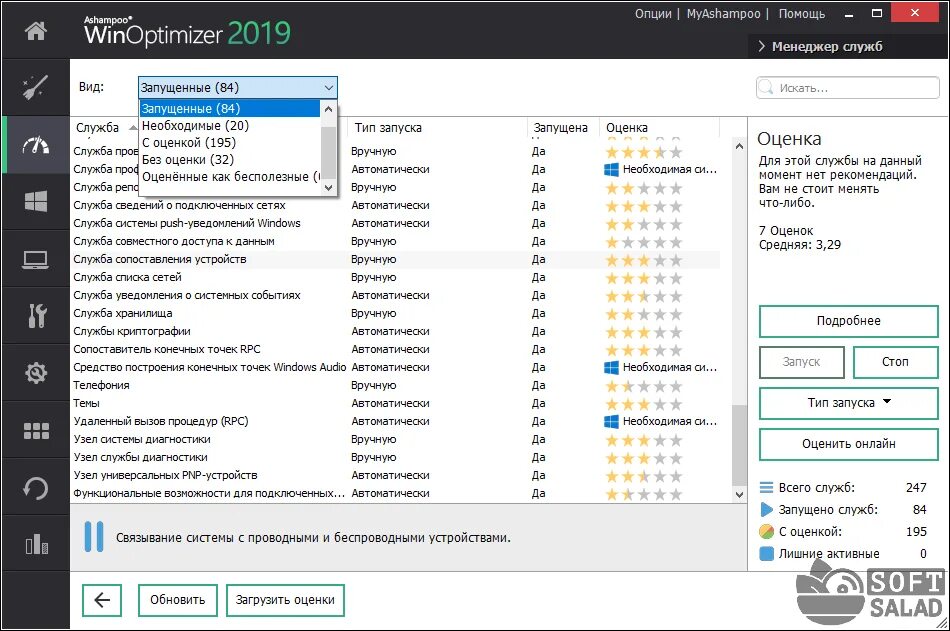This screenshot has height=631, width=950.
Task: Open the bar chart statistics sidebar icon
Action: point(36,544)
